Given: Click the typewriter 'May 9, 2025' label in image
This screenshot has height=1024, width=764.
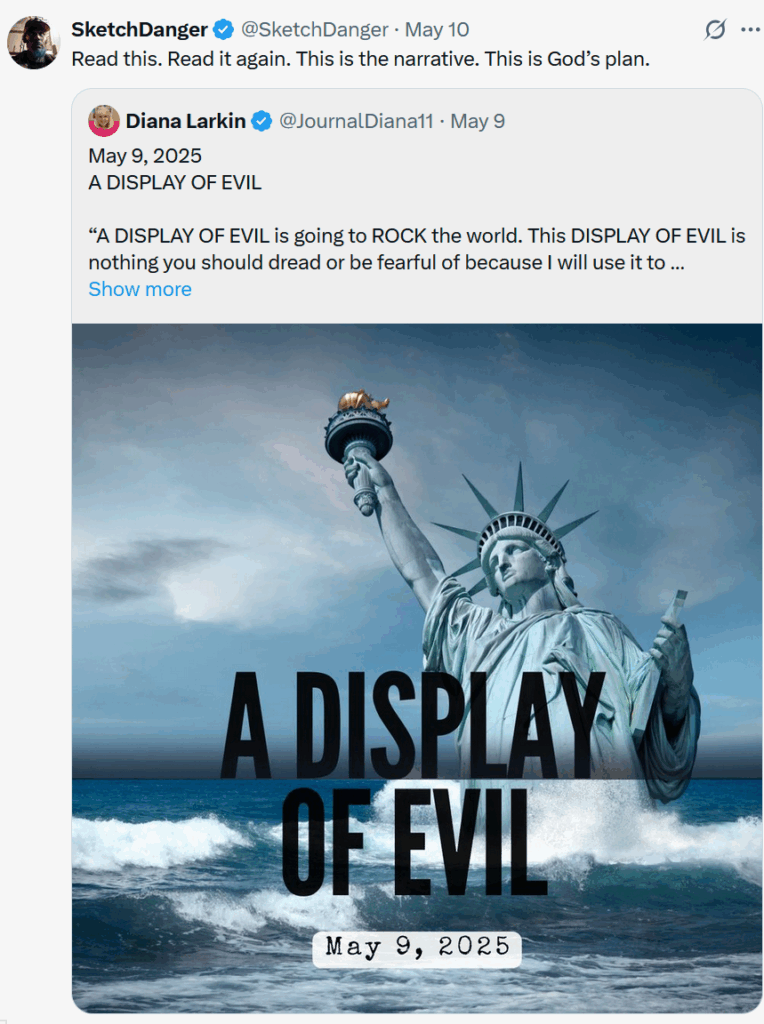Looking at the screenshot, I should tap(417, 946).
